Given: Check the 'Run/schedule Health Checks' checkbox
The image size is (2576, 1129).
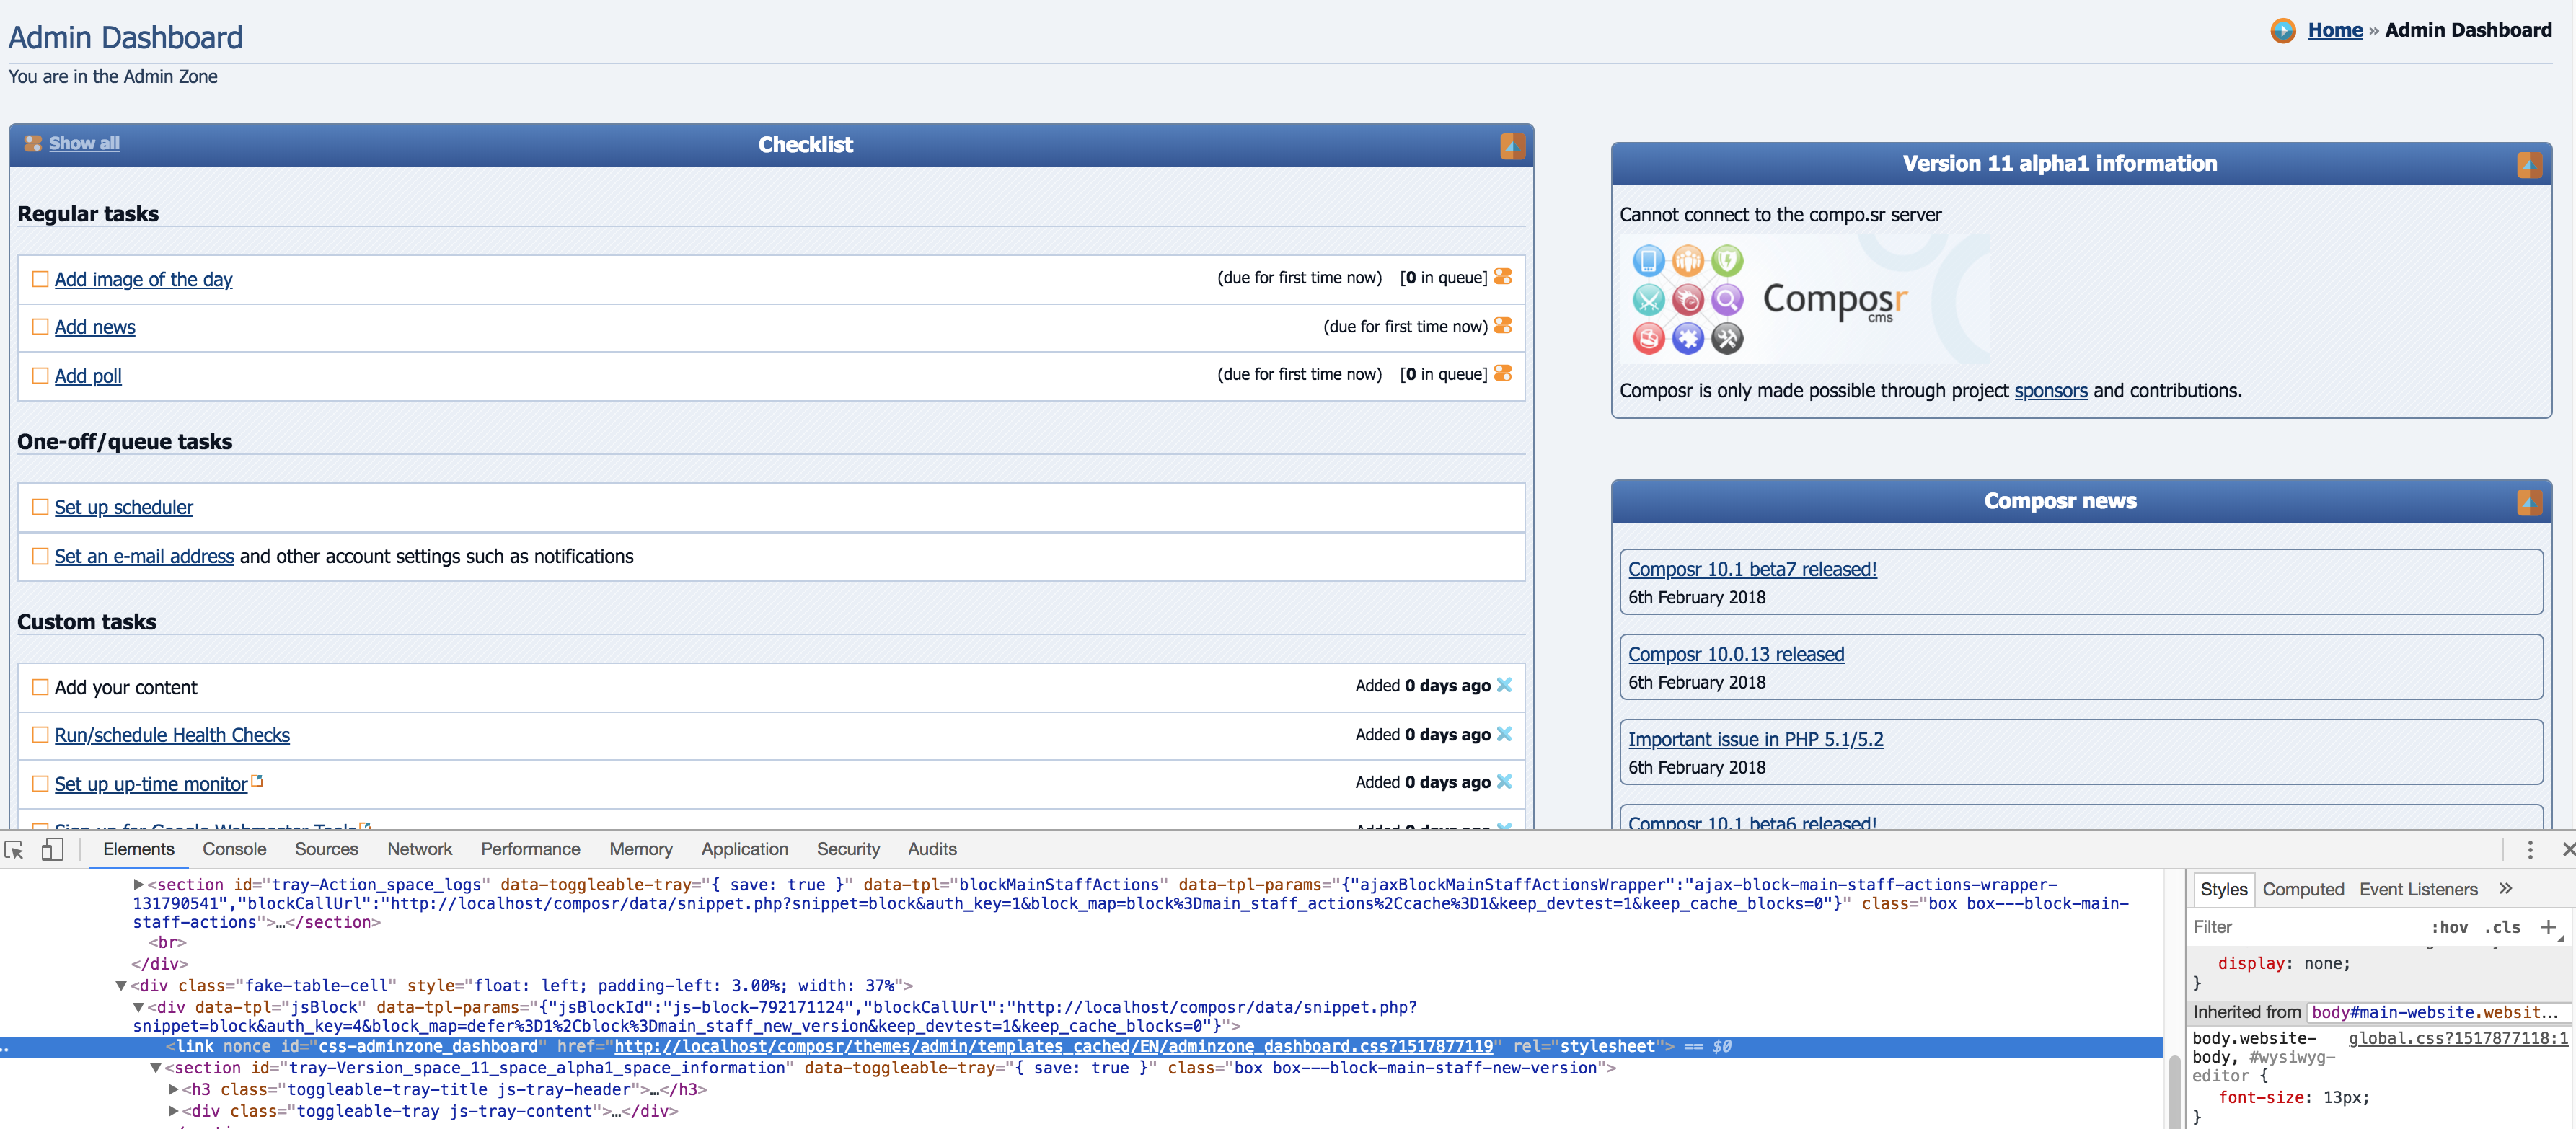Looking at the screenshot, I should click(40, 735).
